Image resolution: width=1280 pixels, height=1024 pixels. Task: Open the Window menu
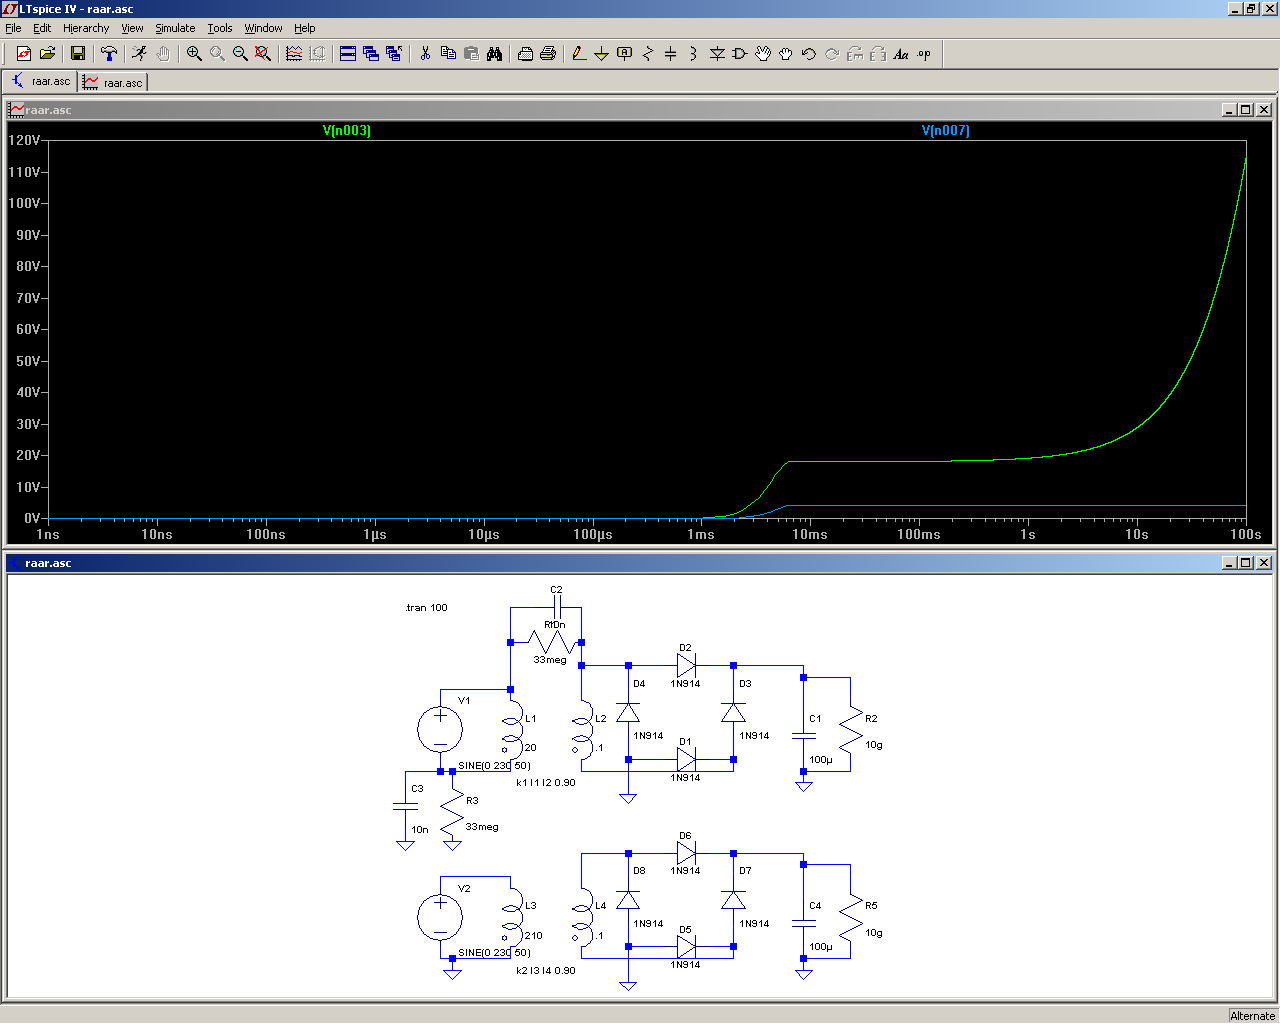tap(263, 28)
